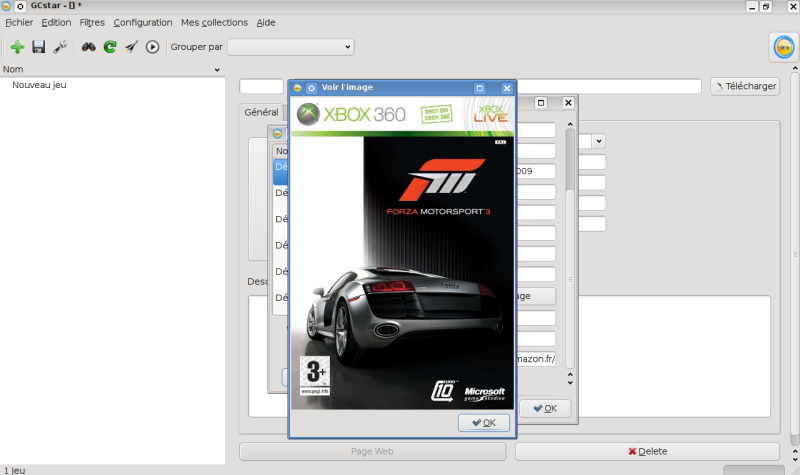Click the play button in the toolbar

coord(152,47)
